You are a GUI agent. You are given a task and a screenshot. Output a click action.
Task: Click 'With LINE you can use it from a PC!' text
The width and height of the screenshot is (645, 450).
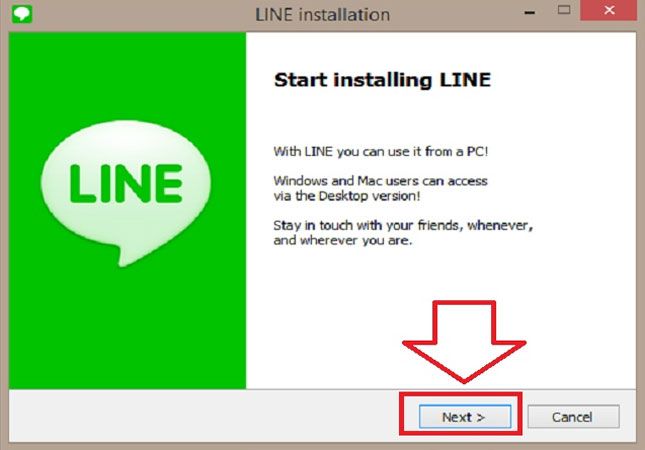pos(381,151)
